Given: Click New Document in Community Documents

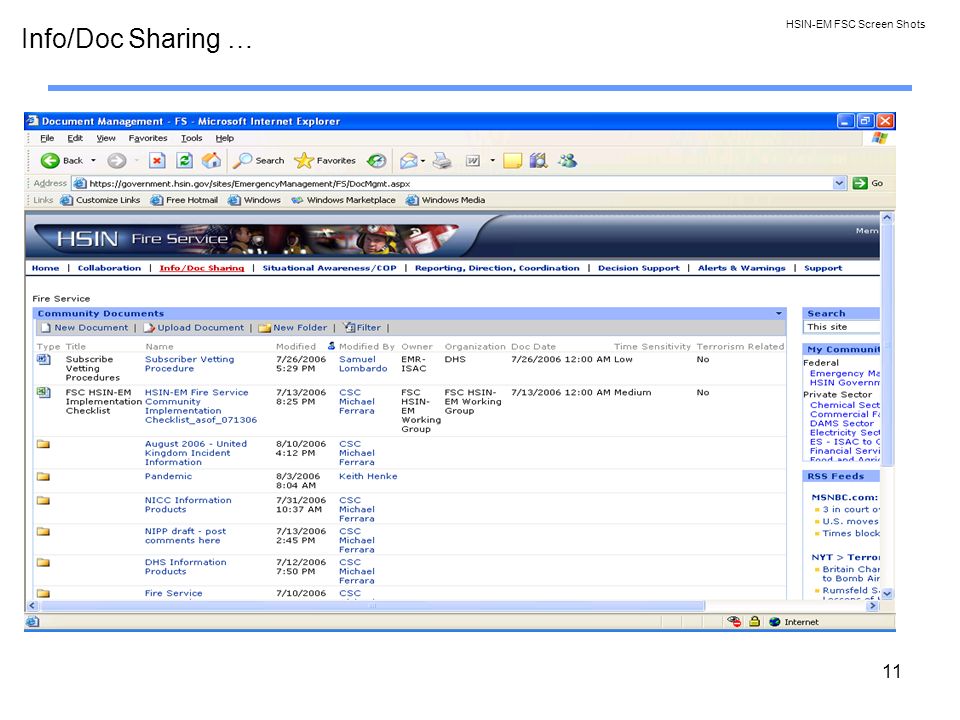Looking at the screenshot, I should click(x=85, y=328).
